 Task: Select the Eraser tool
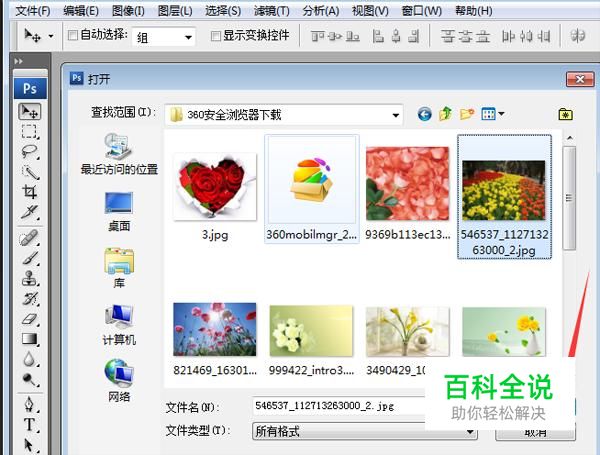click(x=29, y=319)
